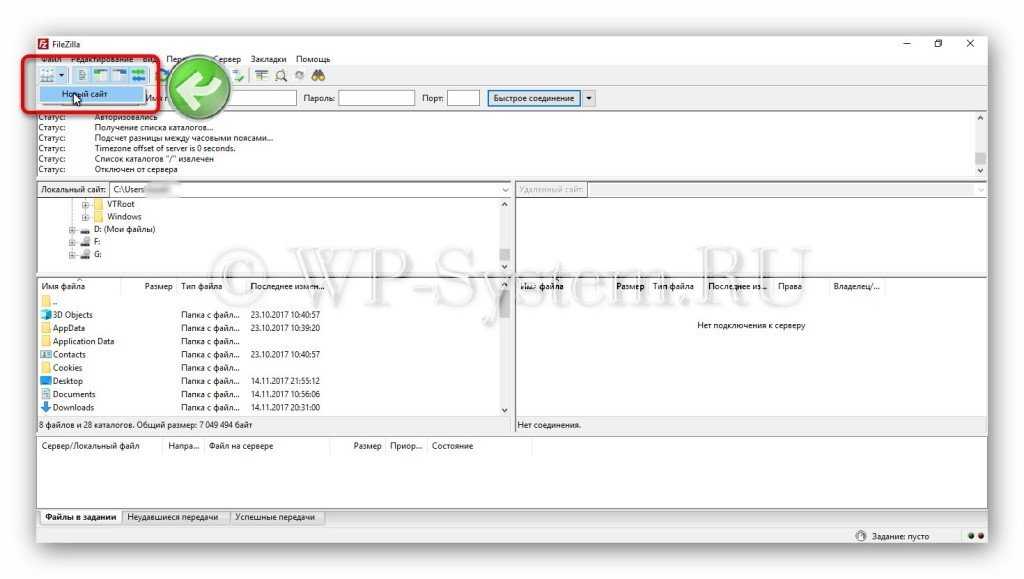Select the 3D Objects folder
This screenshot has height=579, width=1024.
click(x=72, y=315)
